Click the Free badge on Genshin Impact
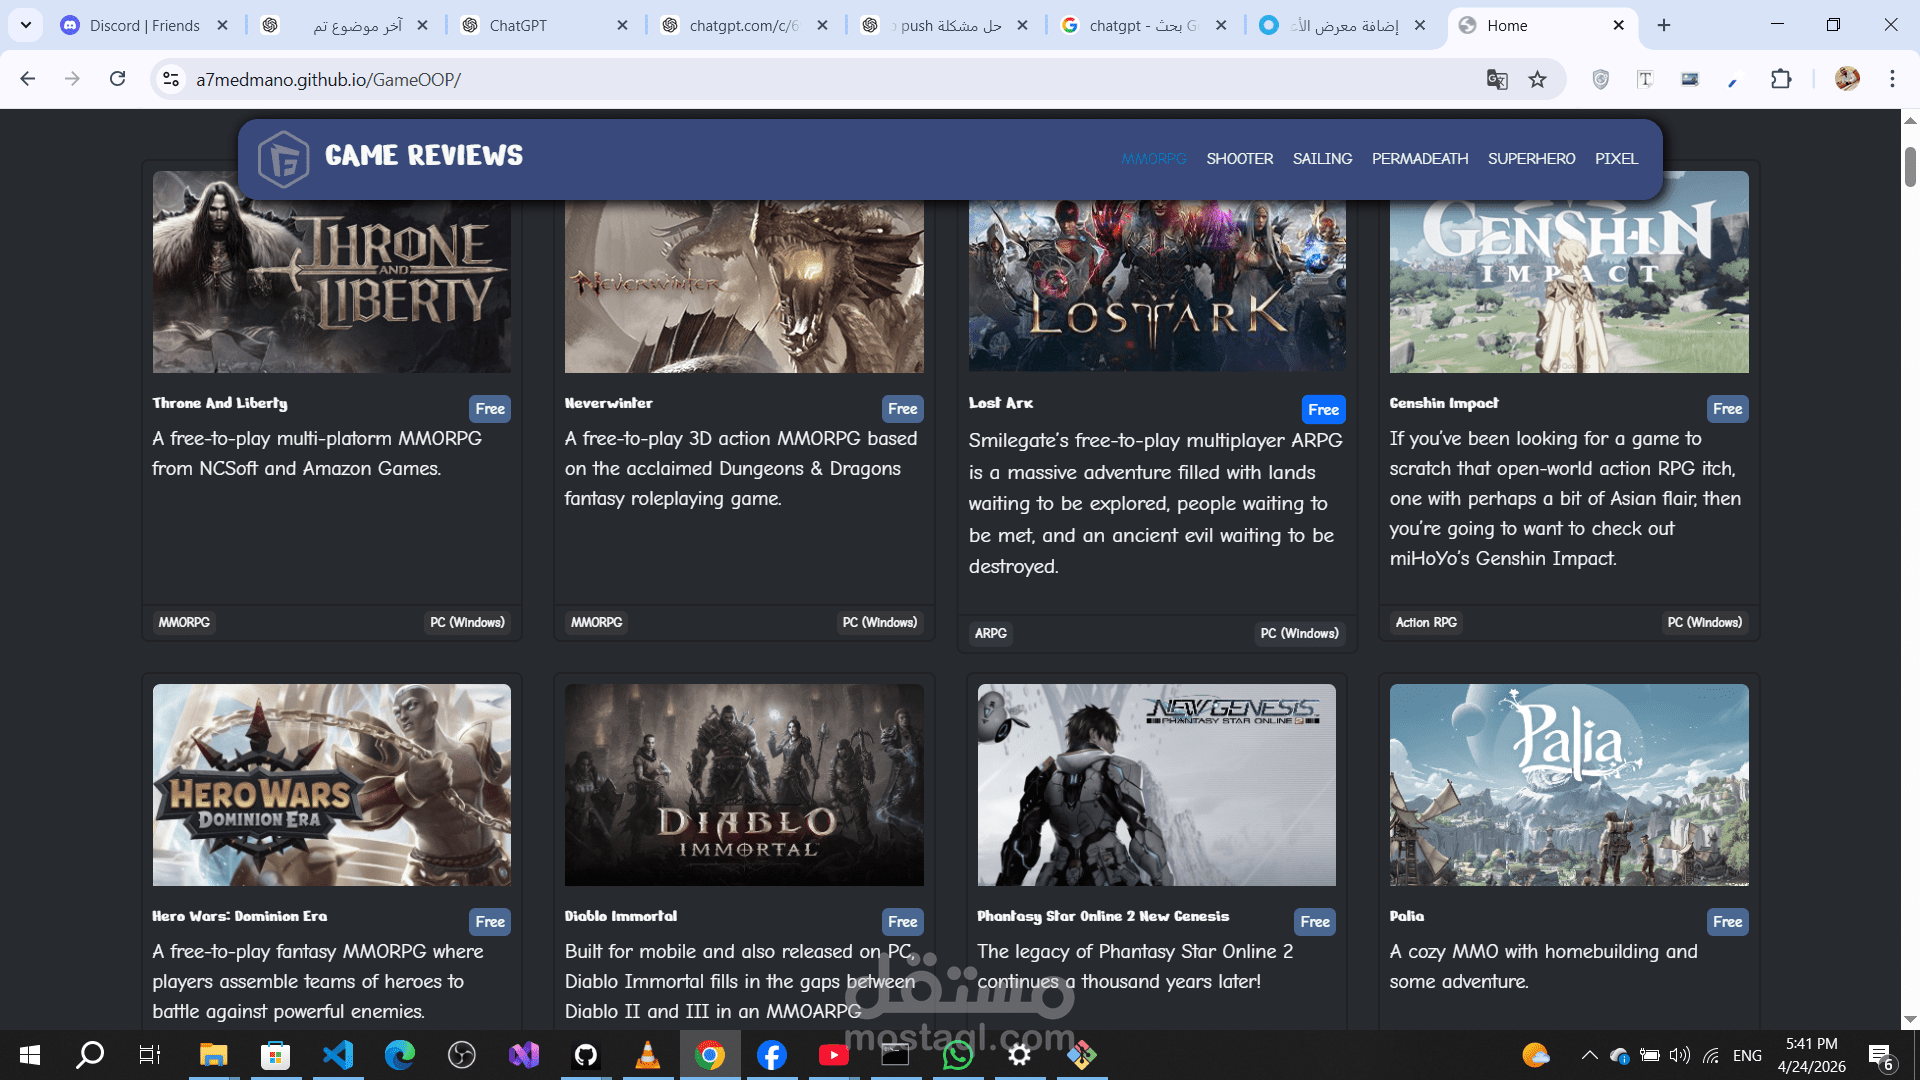Screen dimensions: 1920x1080 click(1727, 409)
